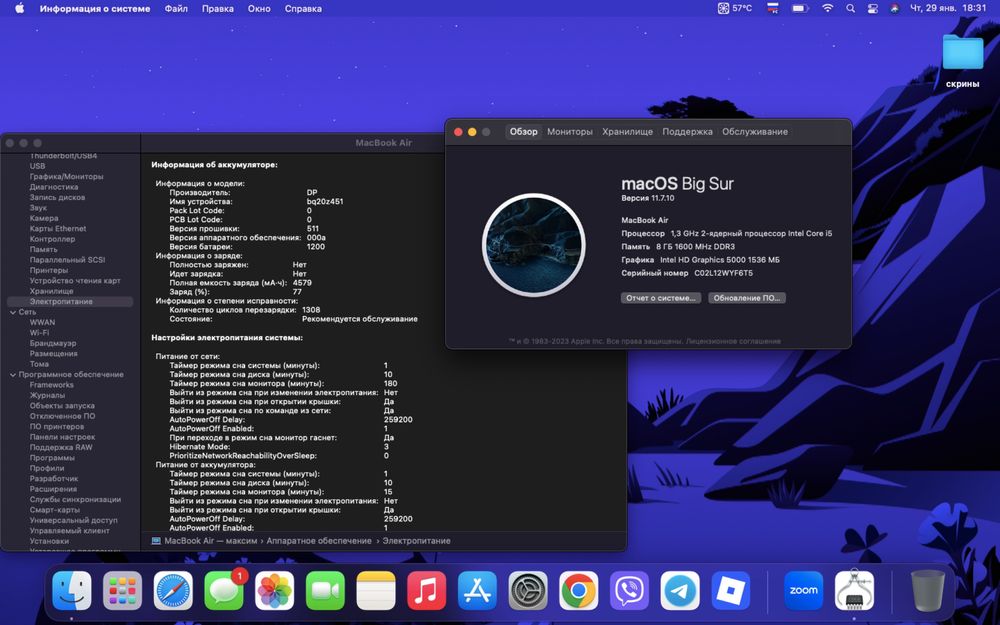Open the Wi-Fi menu bar icon
The image size is (1000, 625).
[x=827, y=8]
